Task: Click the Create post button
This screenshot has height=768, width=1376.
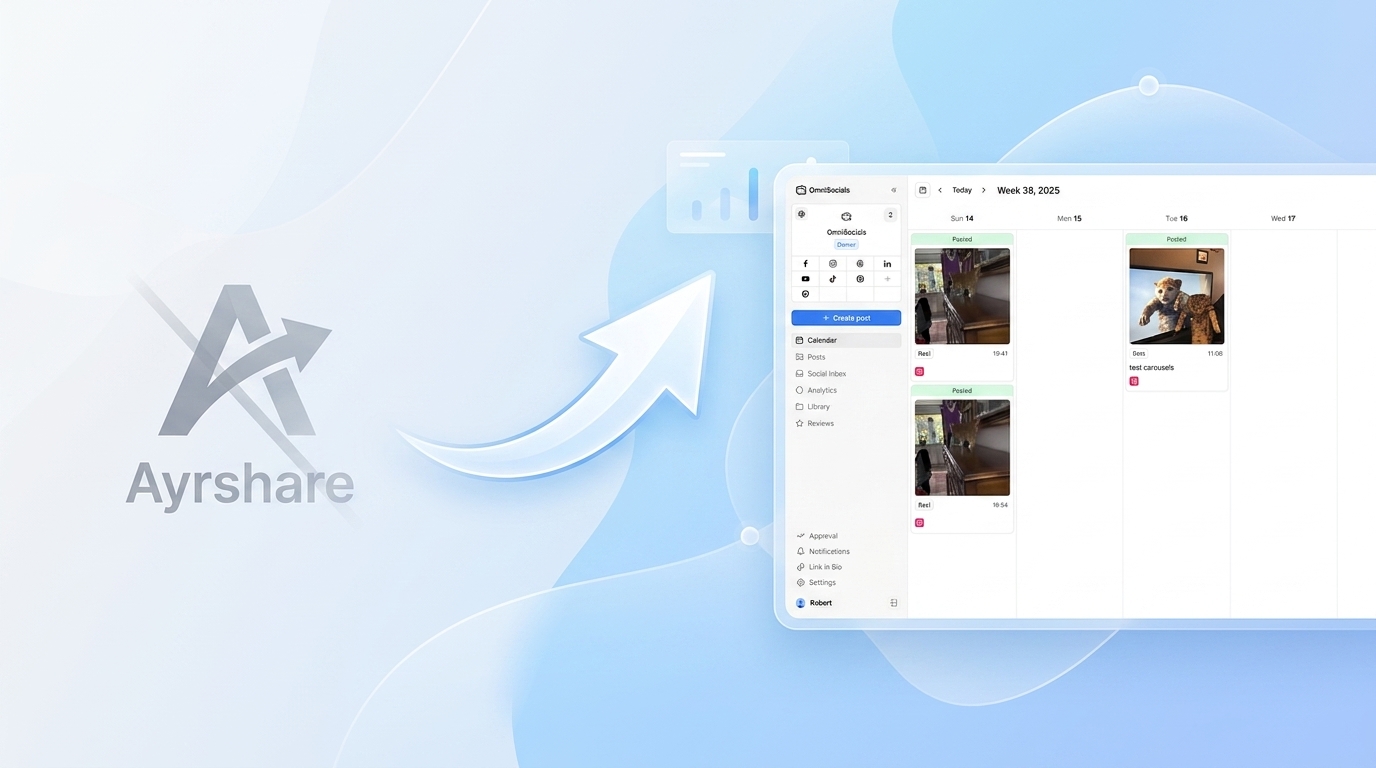Action: (846, 318)
